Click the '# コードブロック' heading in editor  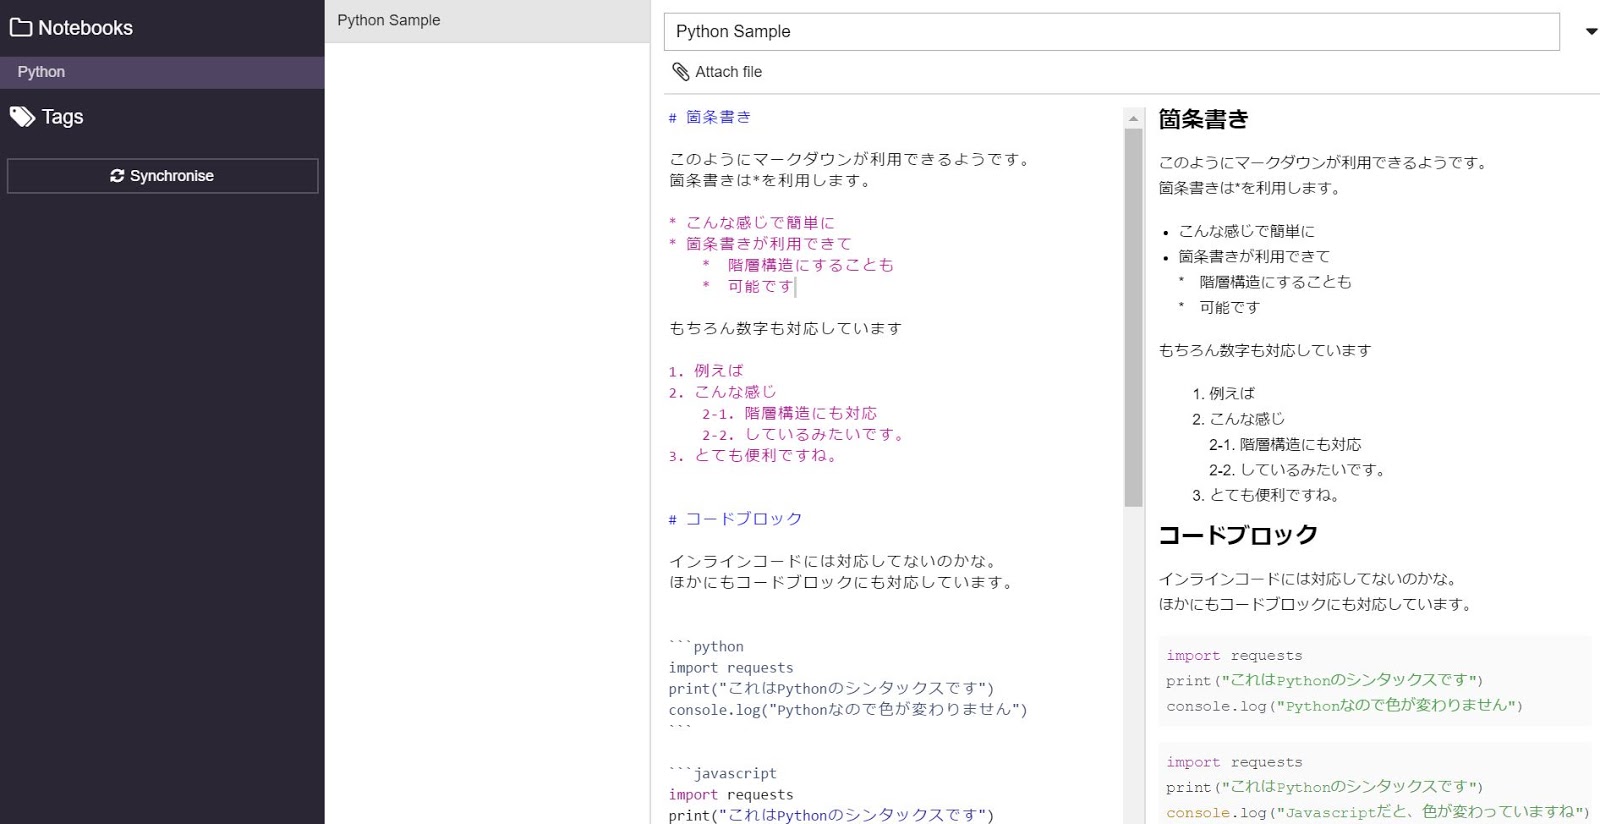click(x=735, y=519)
